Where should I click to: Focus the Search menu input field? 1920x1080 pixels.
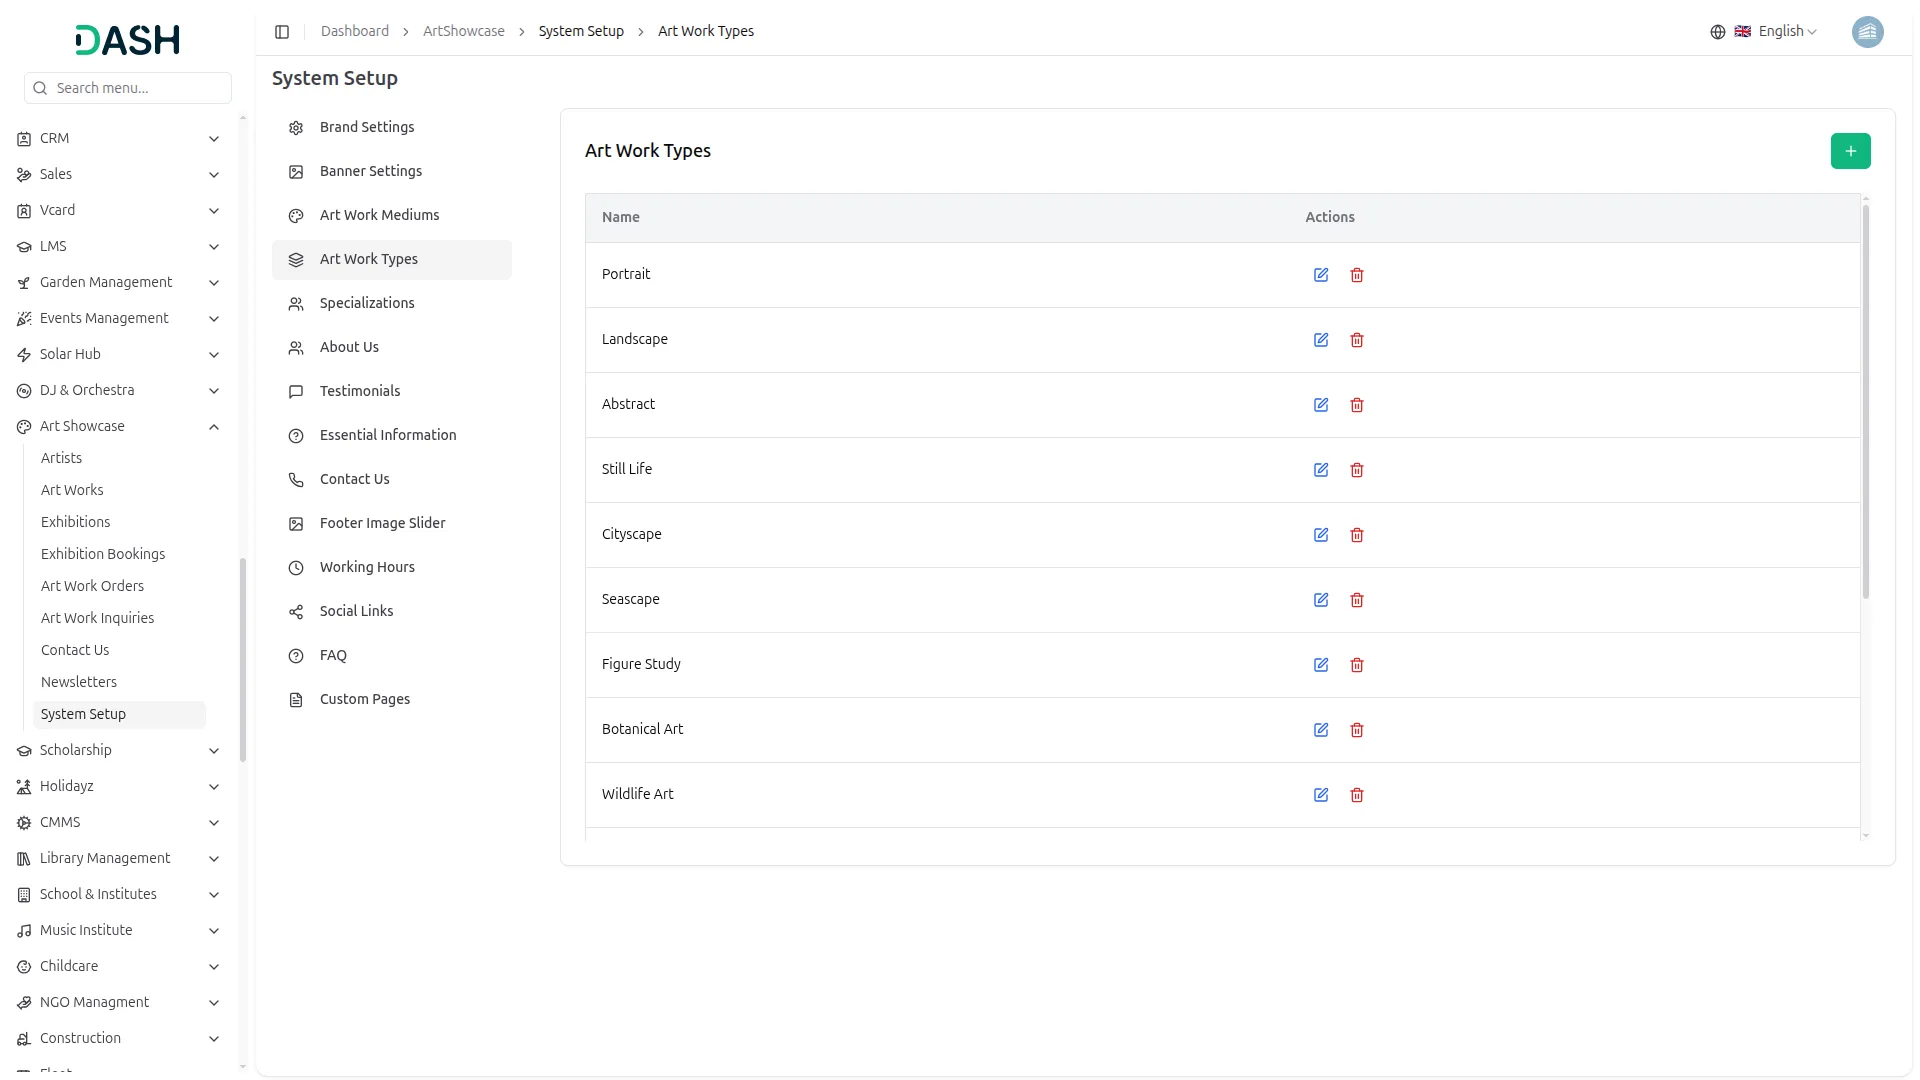(x=138, y=88)
